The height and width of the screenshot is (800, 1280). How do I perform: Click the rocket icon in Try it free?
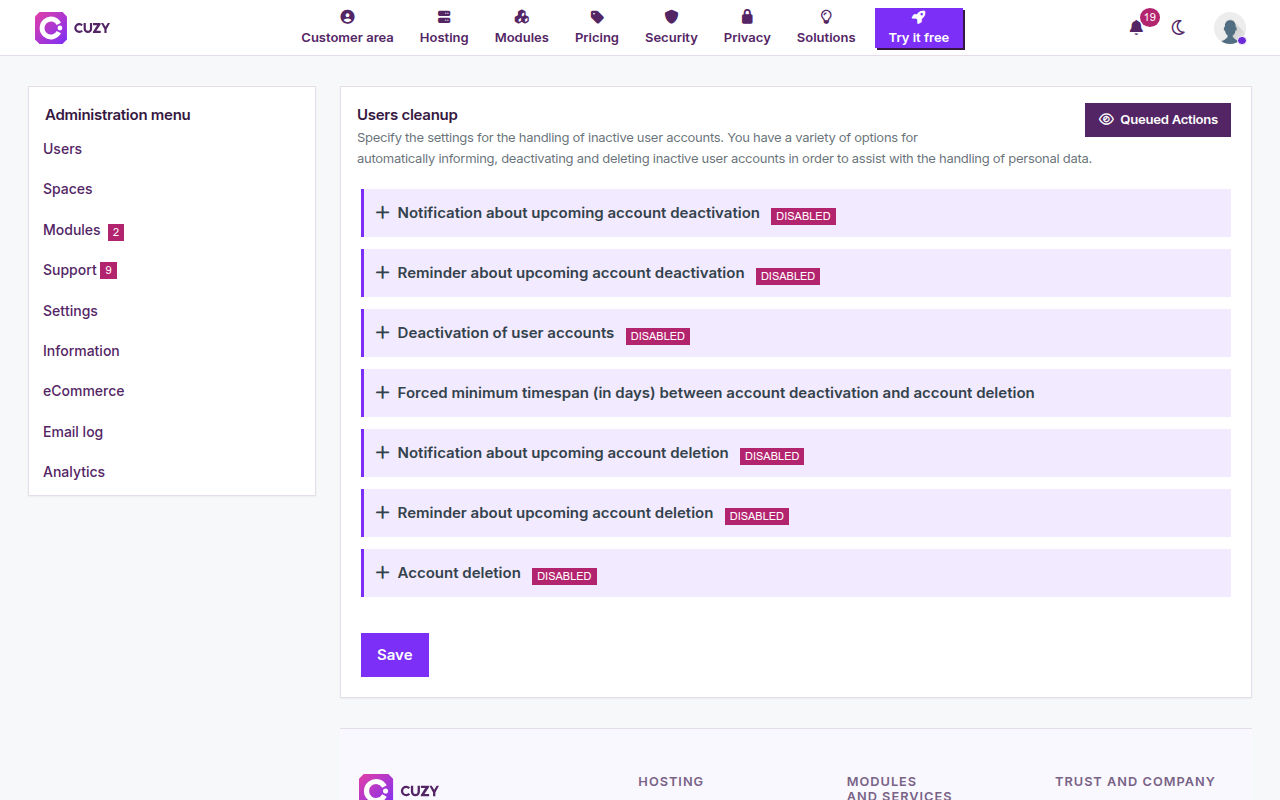point(919,18)
